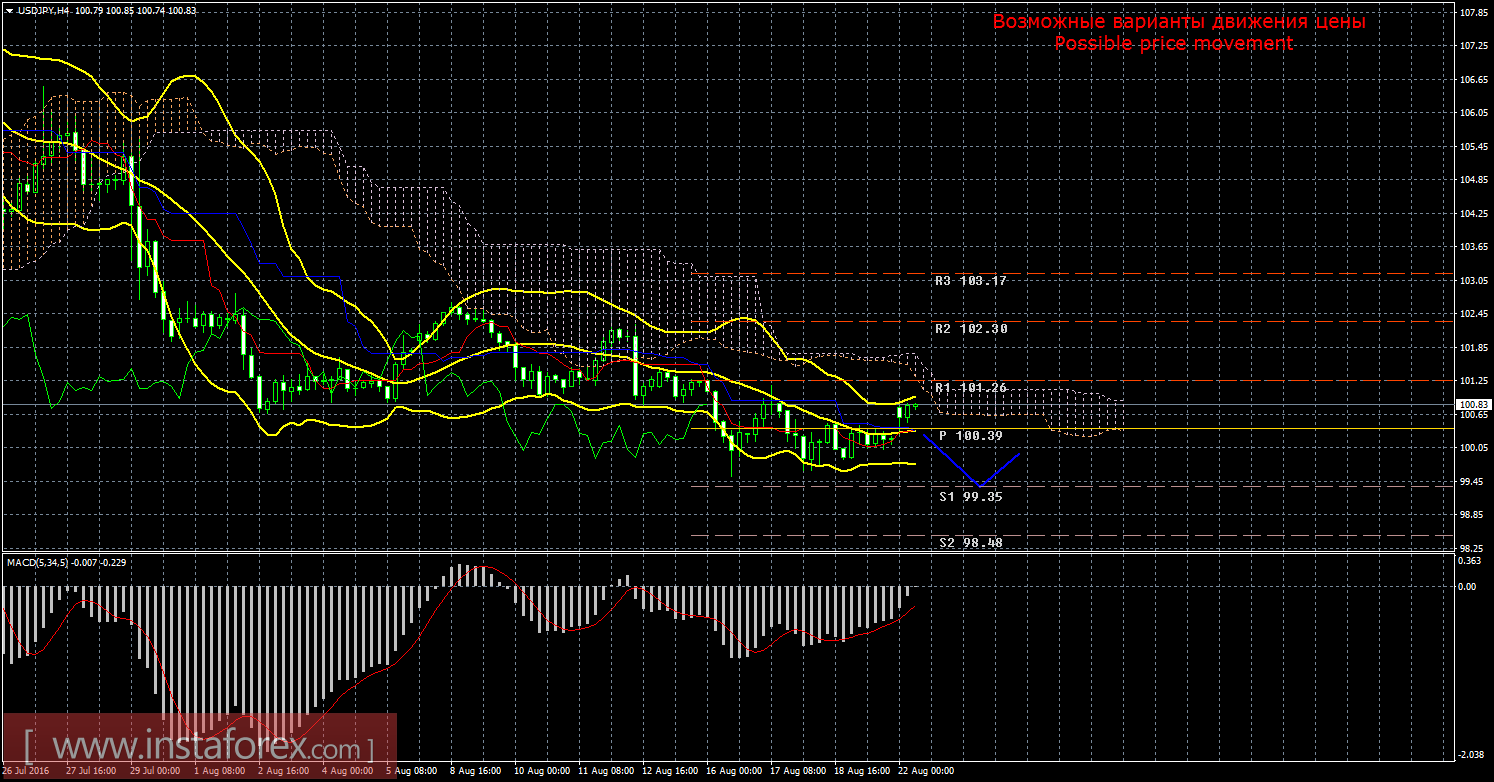Select the R3 103.17 resistance label
Image resolution: width=1494 pixels, height=782 pixels.
pos(970,281)
